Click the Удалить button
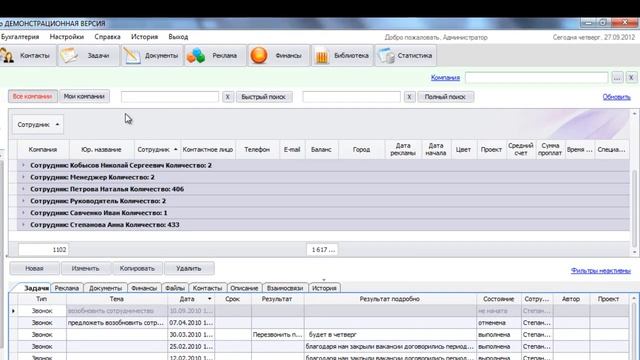The height and width of the screenshot is (360, 640). point(189,268)
